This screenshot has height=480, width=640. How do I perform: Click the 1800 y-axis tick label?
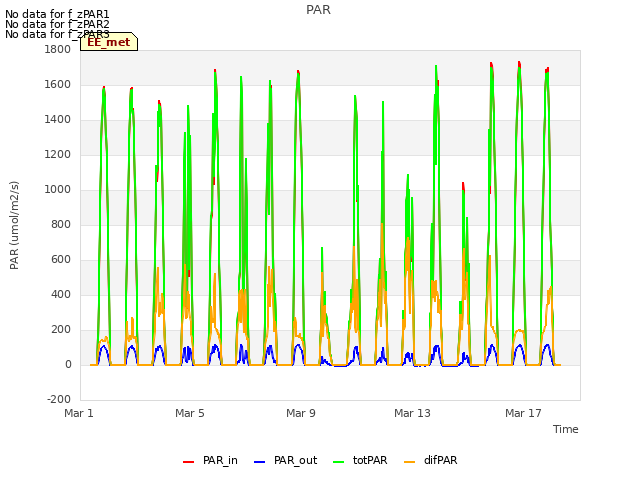(58, 49)
